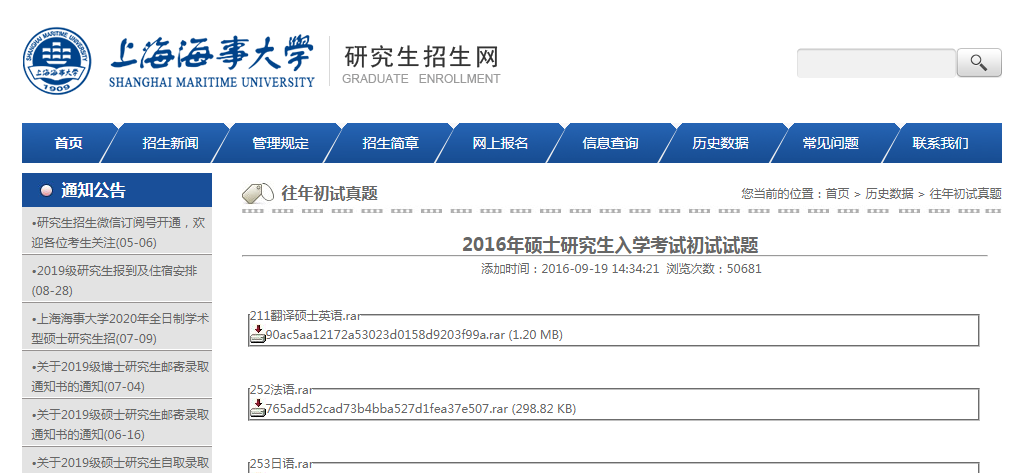Click the red dot beside 通知公告
Image resolution: width=1030 pixels, height=473 pixels.
46,191
